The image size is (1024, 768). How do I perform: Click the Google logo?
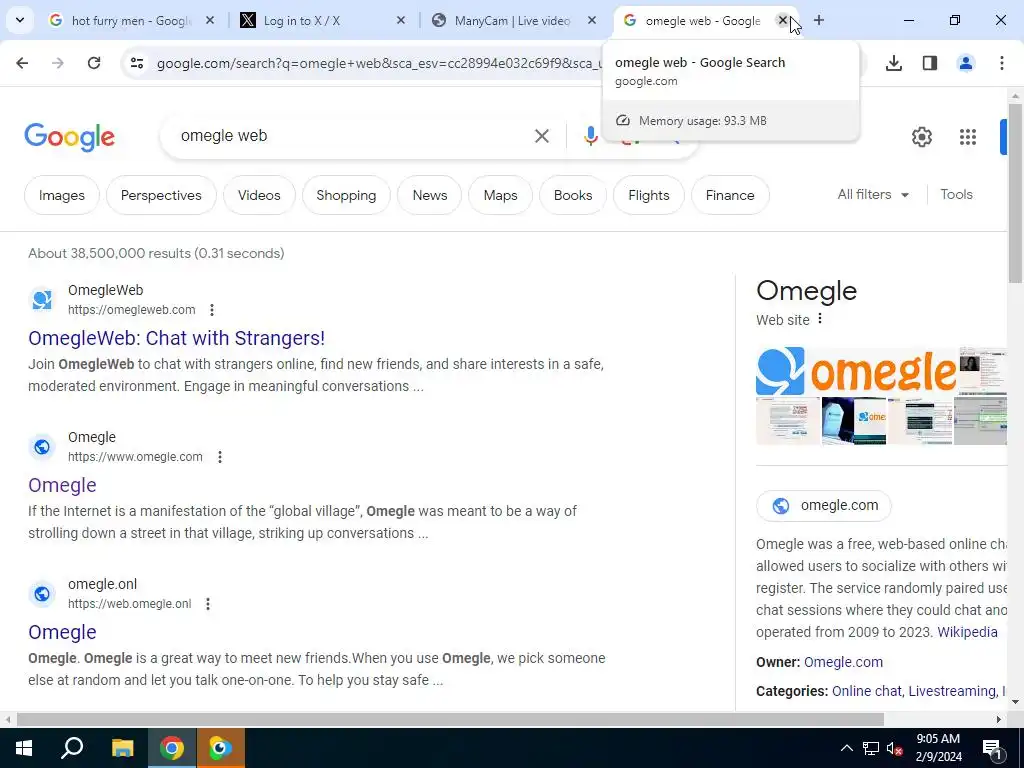coord(69,137)
